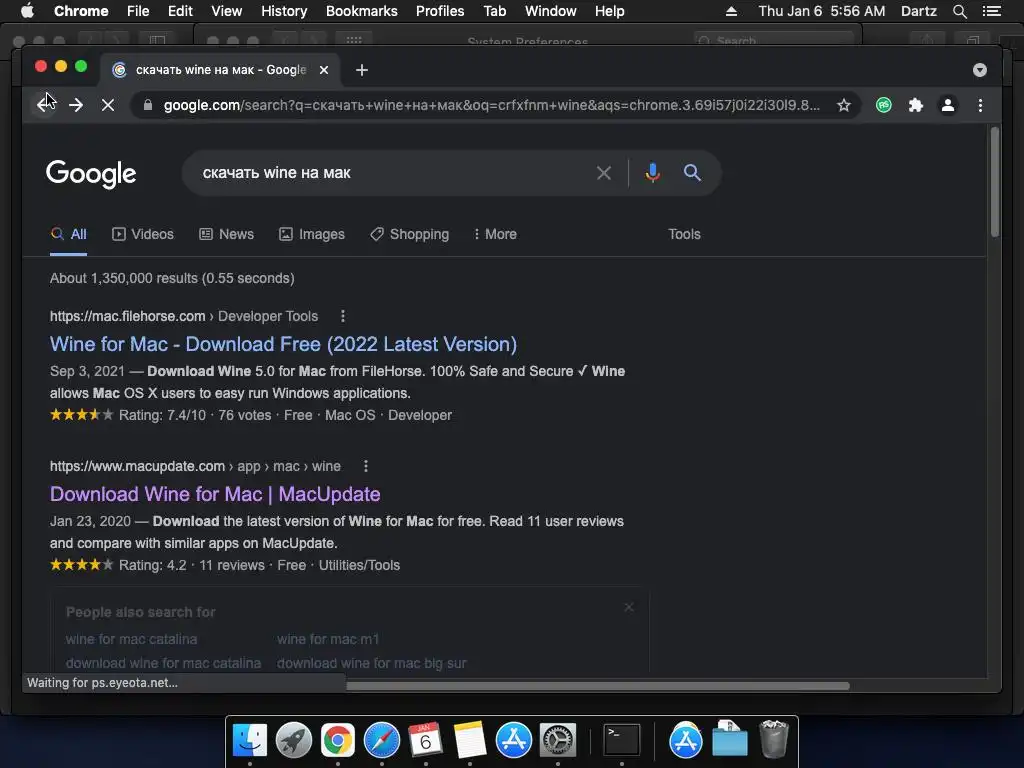Viewport: 1024px width, 768px height.
Task: Bookmark this page with the star icon
Action: pos(844,105)
